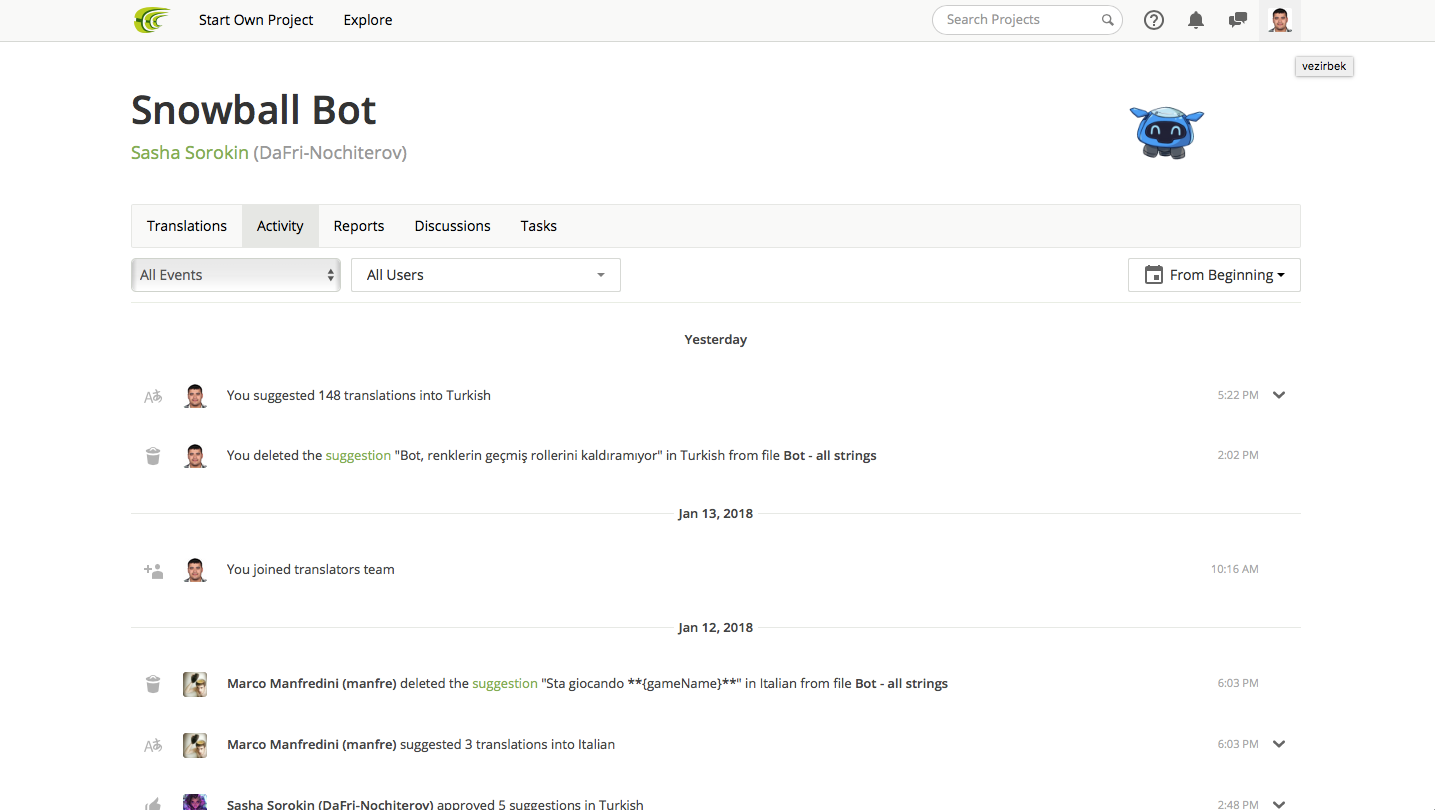Open the All Users filter dropdown

tap(486, 275)
